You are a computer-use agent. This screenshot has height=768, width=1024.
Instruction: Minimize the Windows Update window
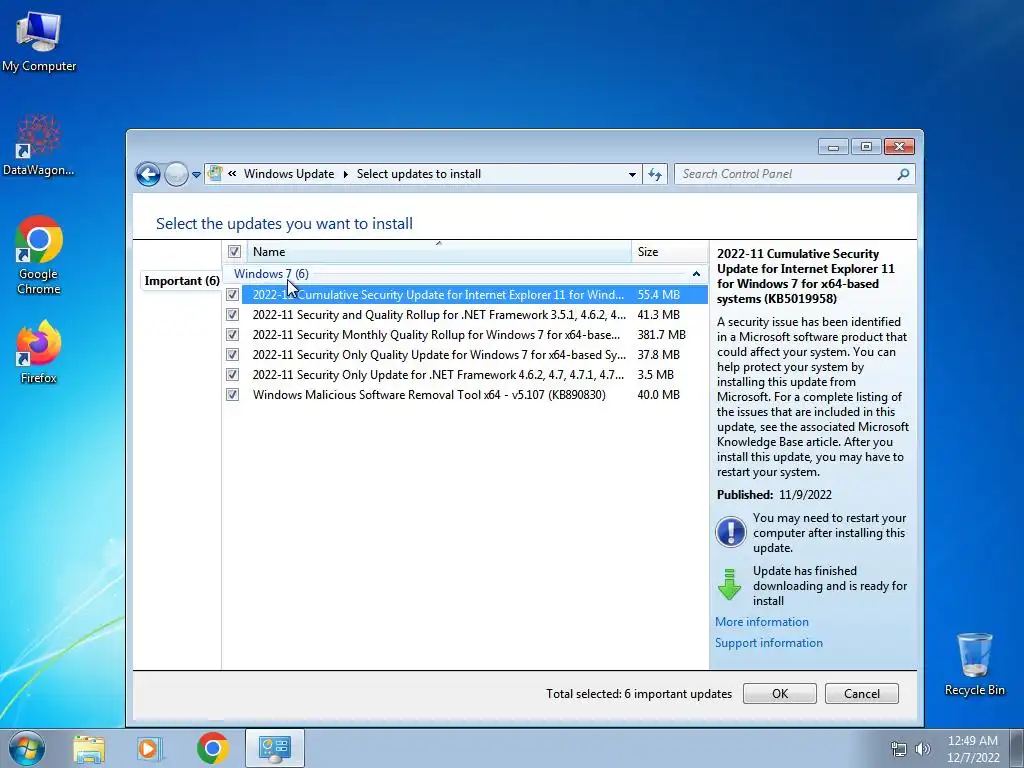coord(833,147)
